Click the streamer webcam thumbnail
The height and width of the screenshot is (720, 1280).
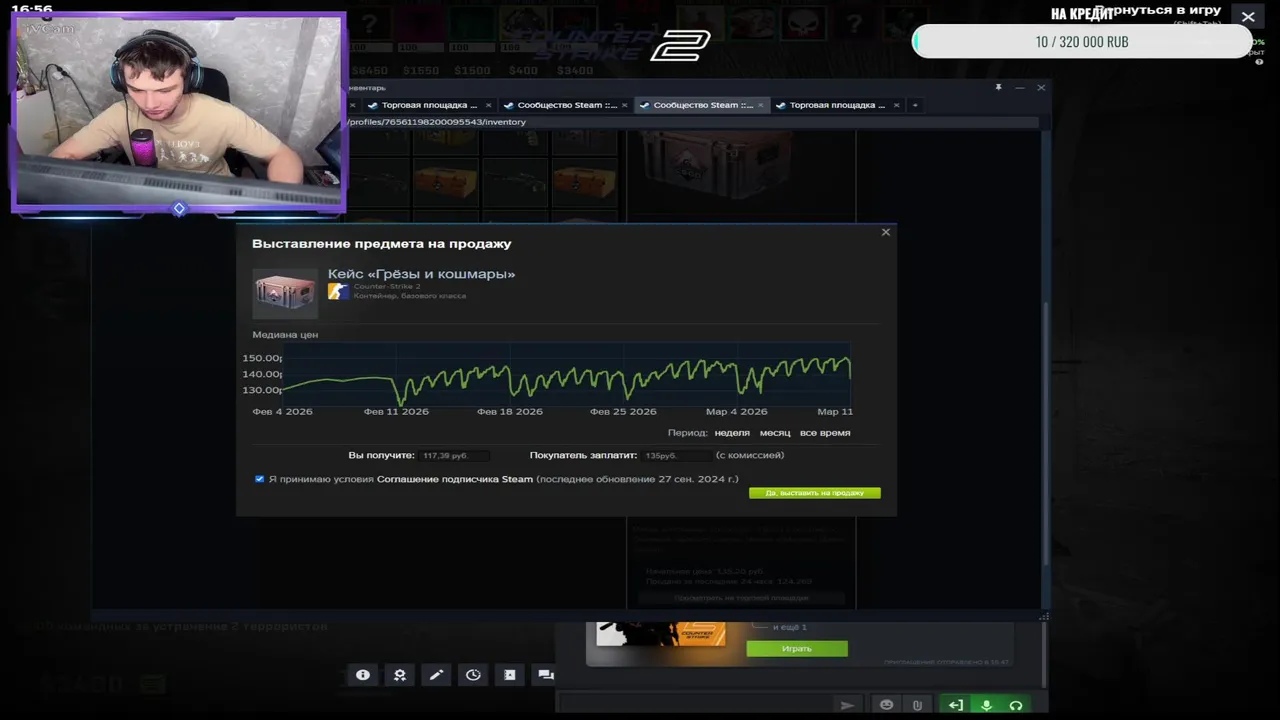click(178, 112)
